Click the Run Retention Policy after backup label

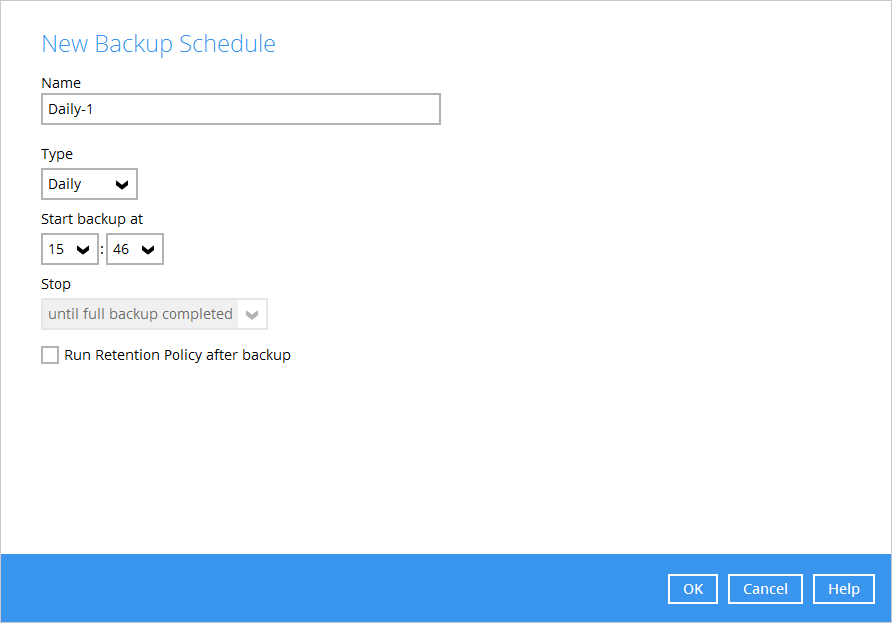pos(177,355)
